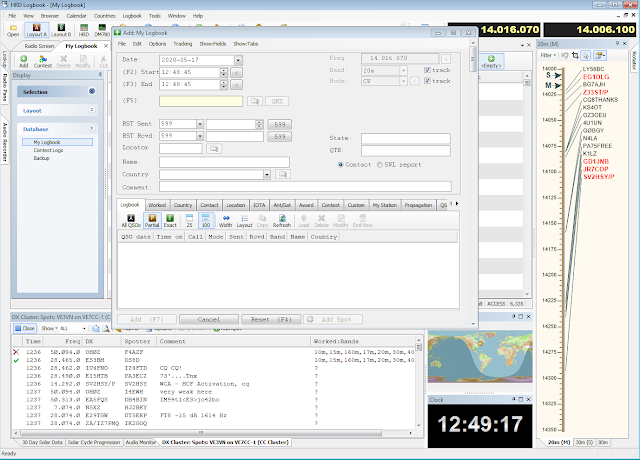Select Backup in Database tree
The width and height of the screenshot is (640, 460).
point(41,158)
